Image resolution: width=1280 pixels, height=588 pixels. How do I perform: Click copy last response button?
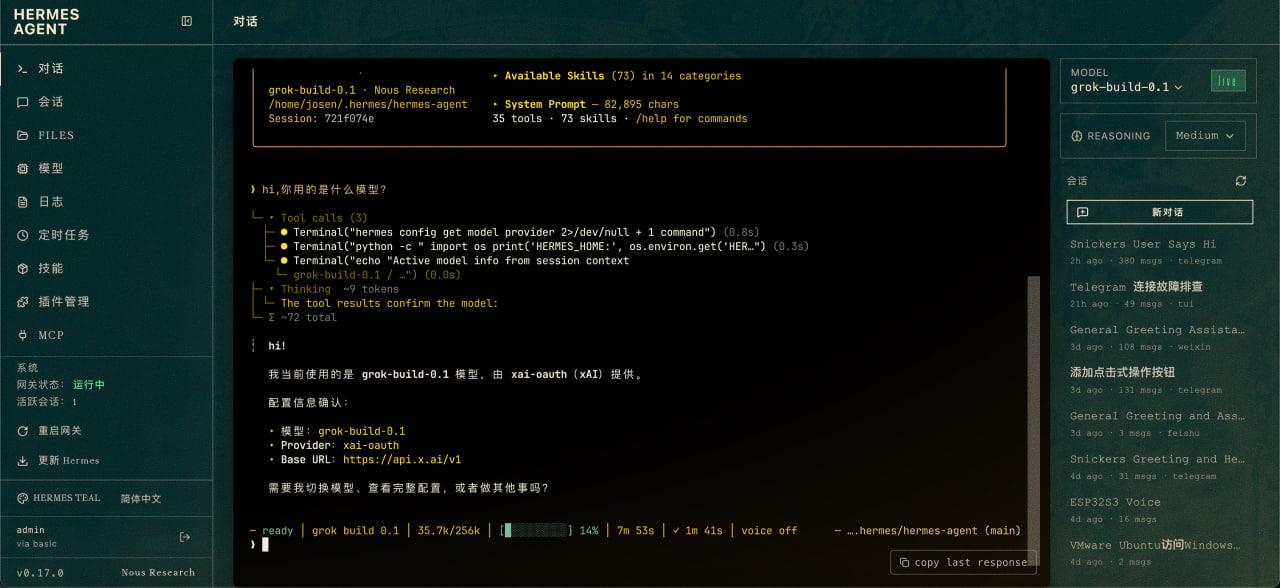coord(963,562)
